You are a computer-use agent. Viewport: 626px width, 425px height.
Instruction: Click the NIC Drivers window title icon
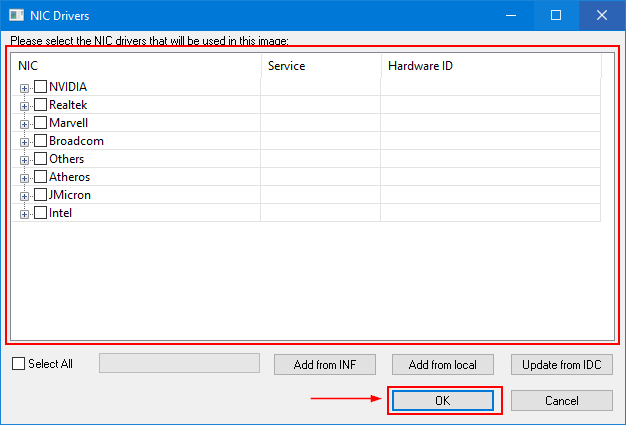[16, 15]
